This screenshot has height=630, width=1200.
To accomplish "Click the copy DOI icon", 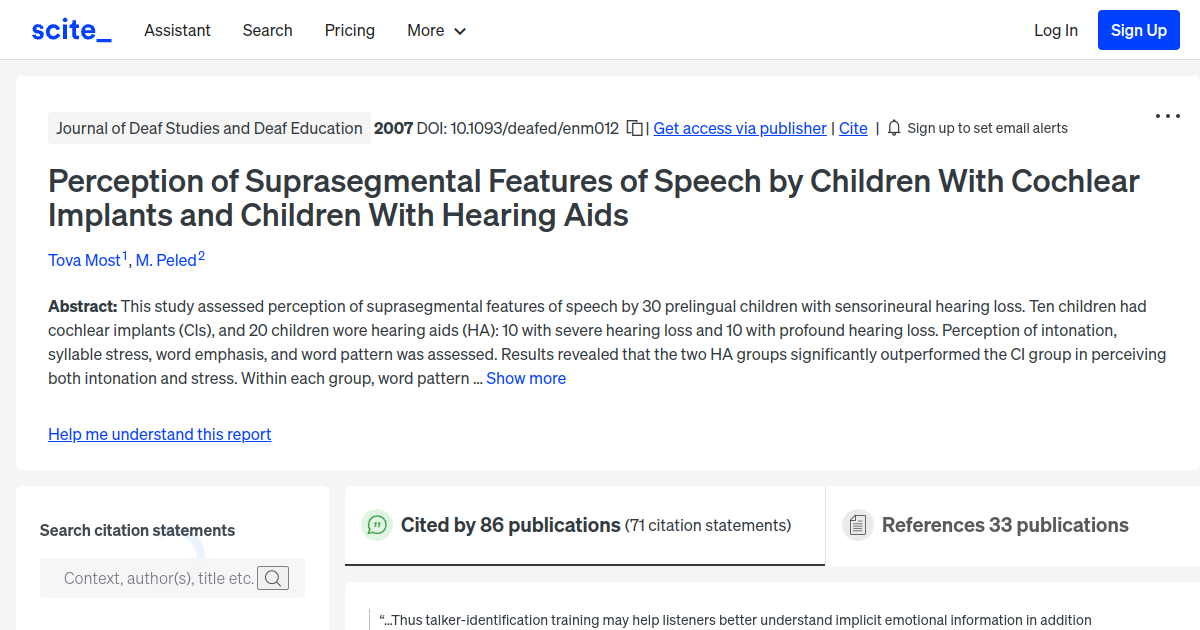I will tap(635, 128).
